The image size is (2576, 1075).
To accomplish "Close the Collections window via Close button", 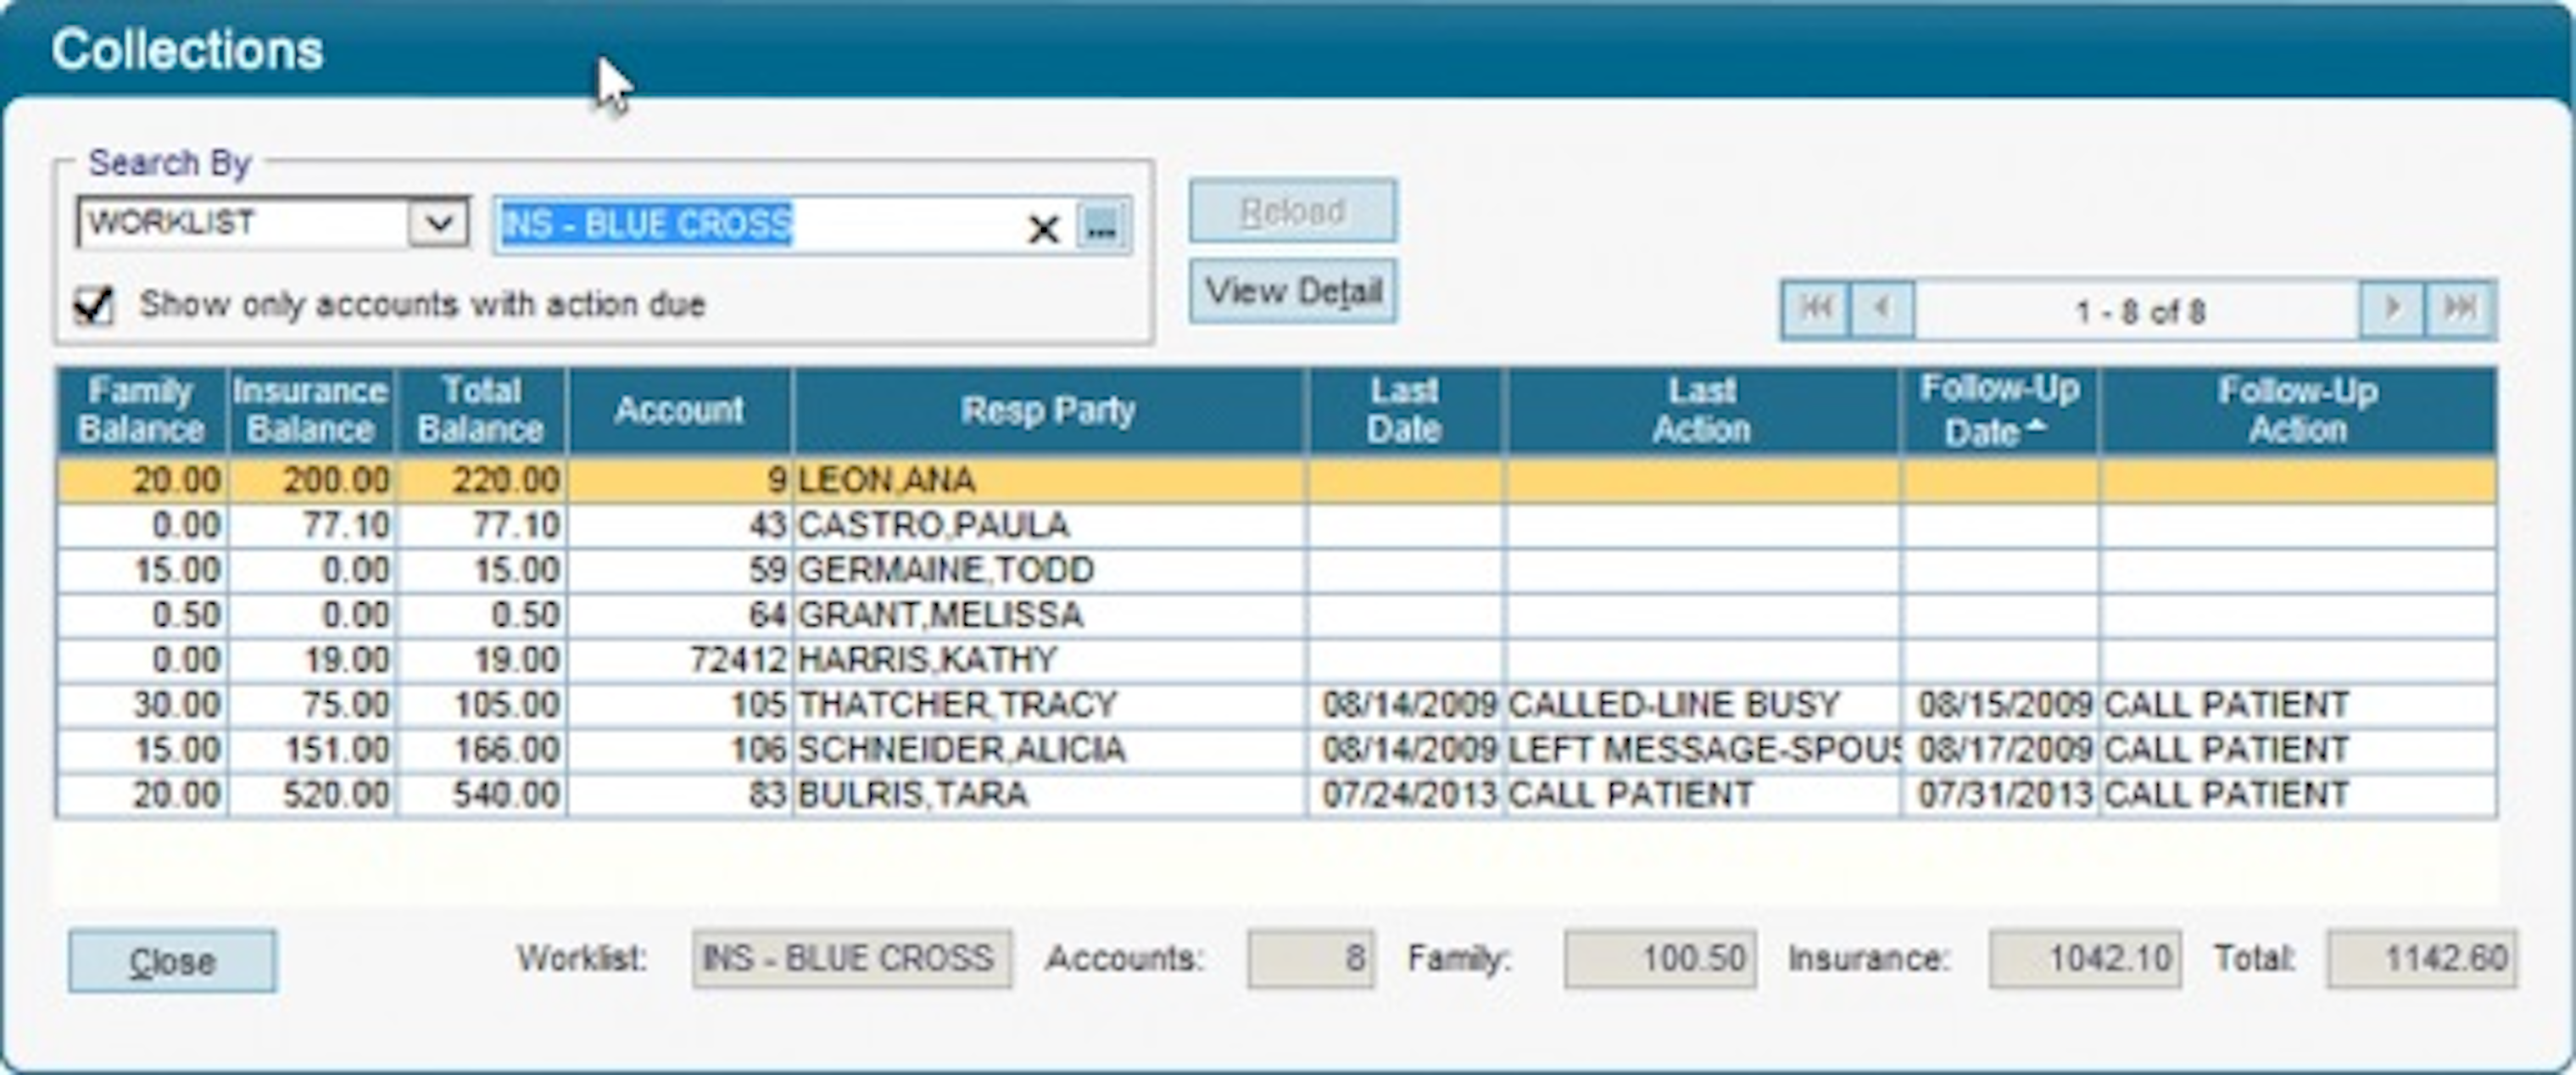I will click(172, 961).
